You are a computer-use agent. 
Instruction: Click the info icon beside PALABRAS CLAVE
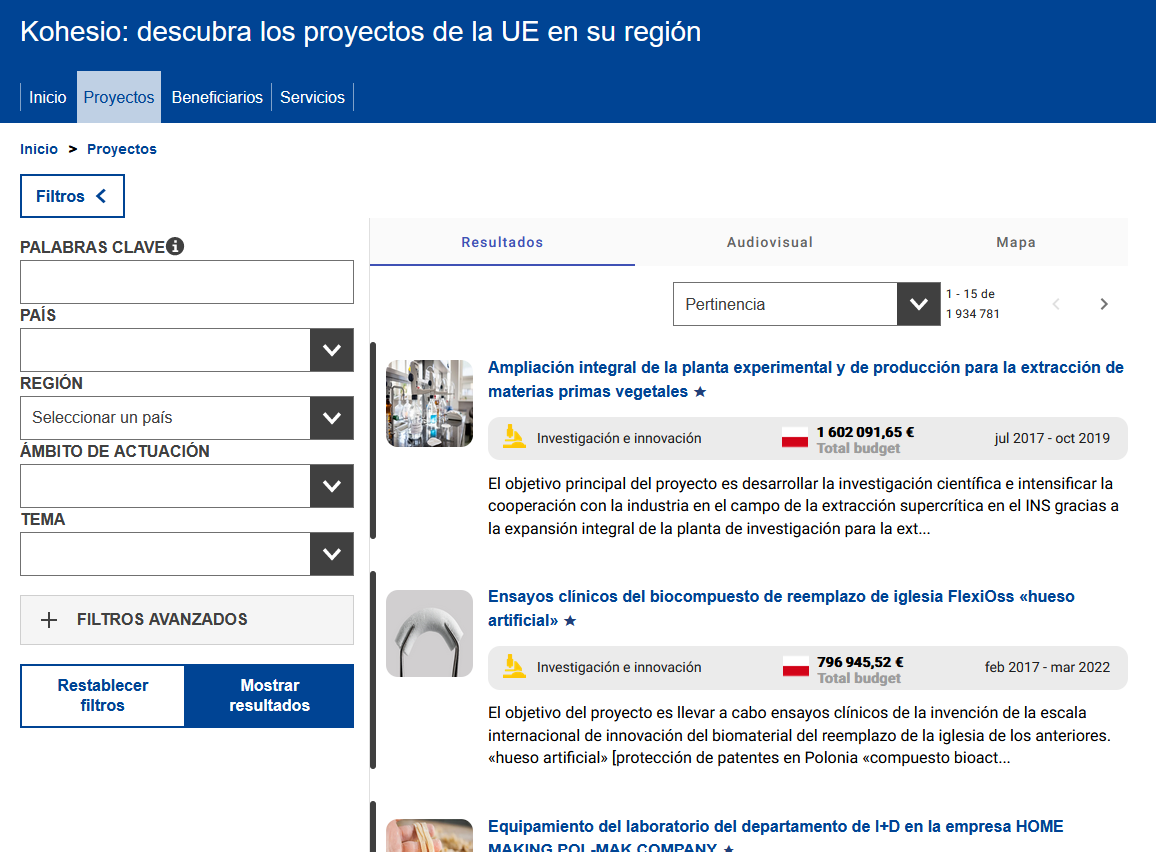(x=177, y=246)
